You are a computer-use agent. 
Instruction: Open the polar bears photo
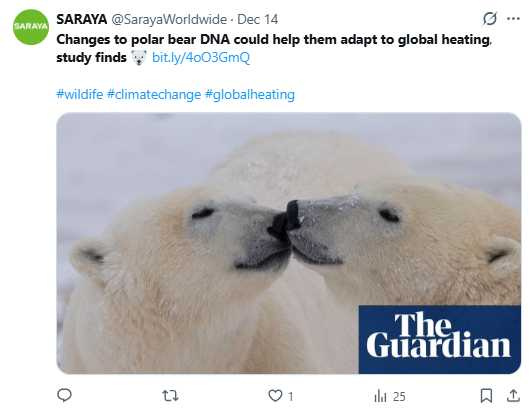click(289, 243)
